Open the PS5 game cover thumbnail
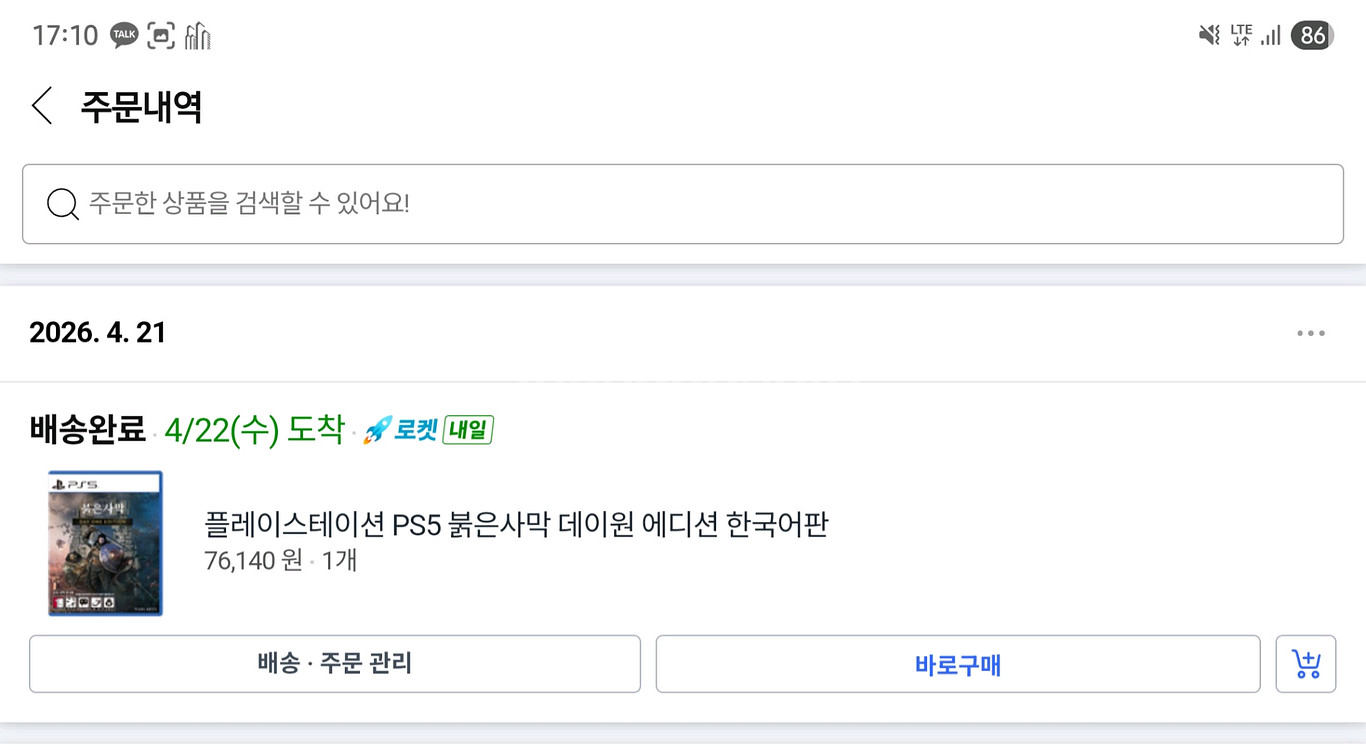 (x=105, y=543)
